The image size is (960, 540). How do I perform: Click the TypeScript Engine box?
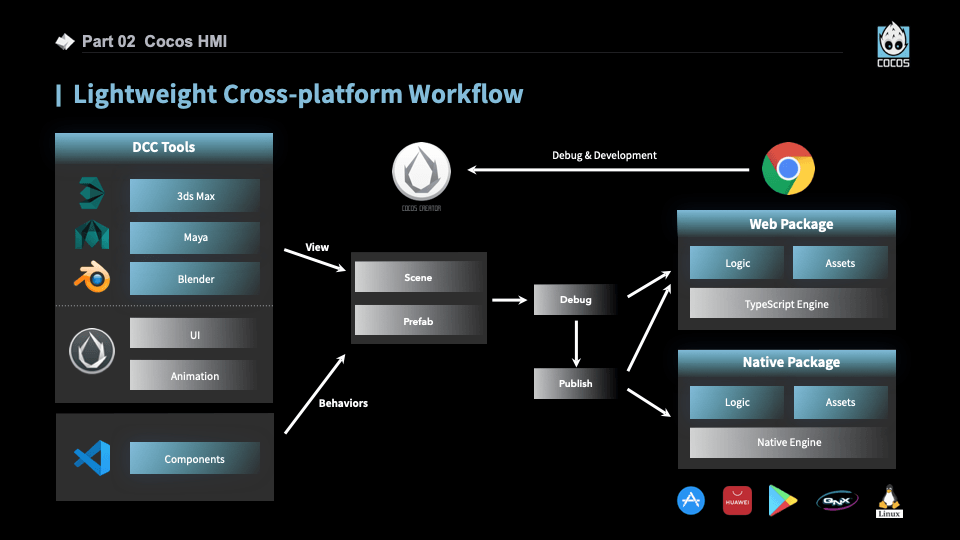point(789,304)
